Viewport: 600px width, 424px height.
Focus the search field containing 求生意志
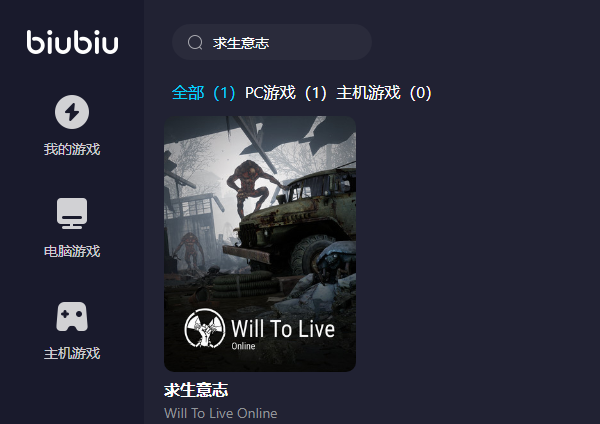[272, 42]
